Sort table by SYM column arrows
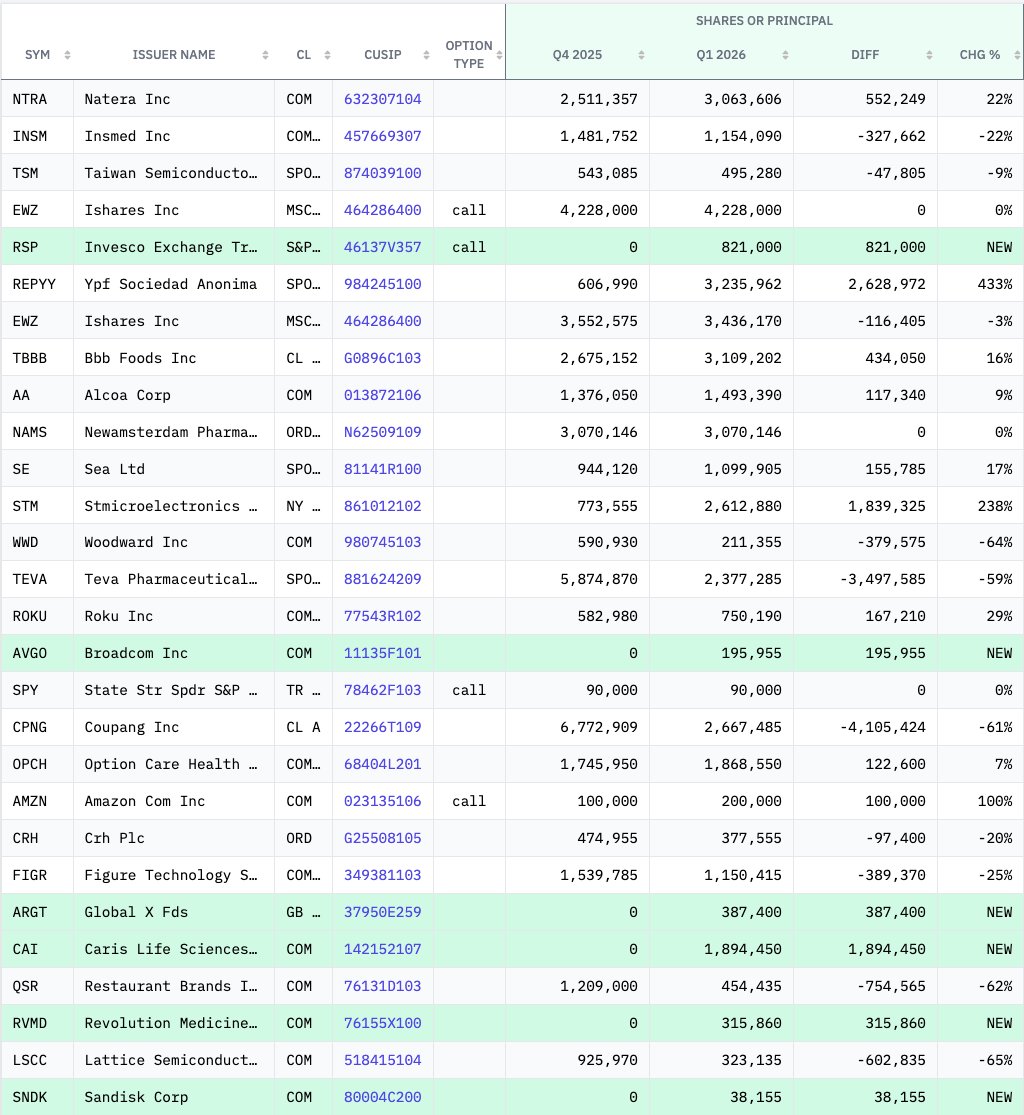 click(x=68, y=55)
